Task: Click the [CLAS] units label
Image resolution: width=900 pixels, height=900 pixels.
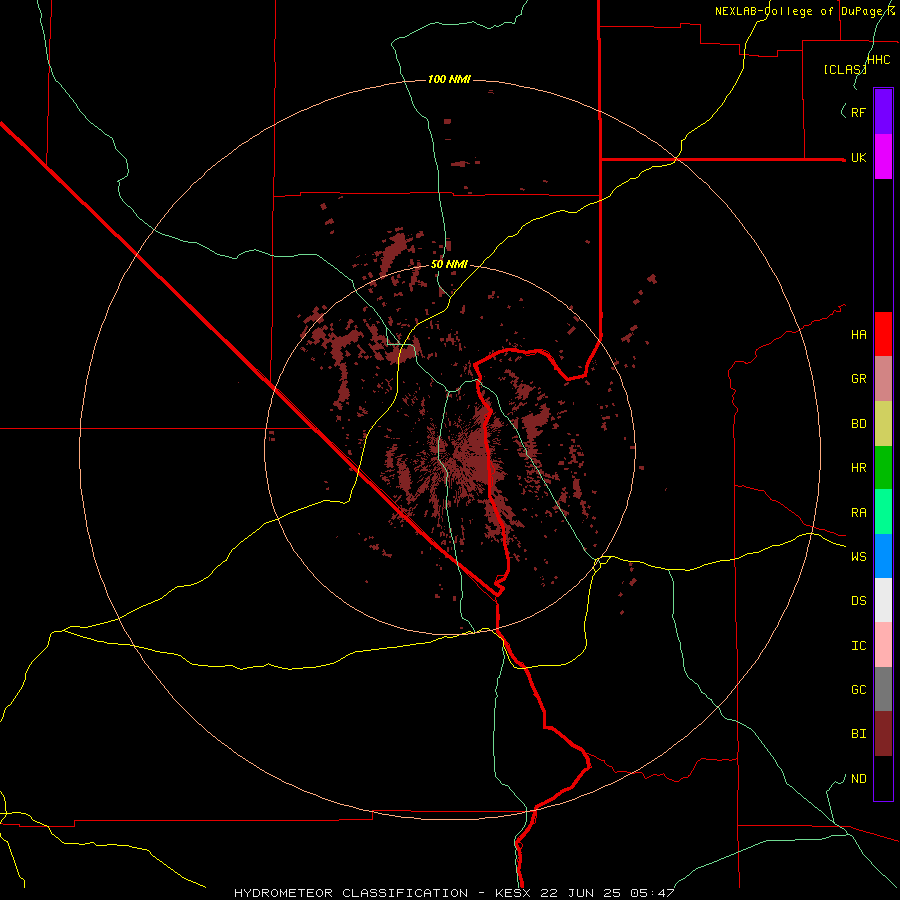Action: click(845, 69)
